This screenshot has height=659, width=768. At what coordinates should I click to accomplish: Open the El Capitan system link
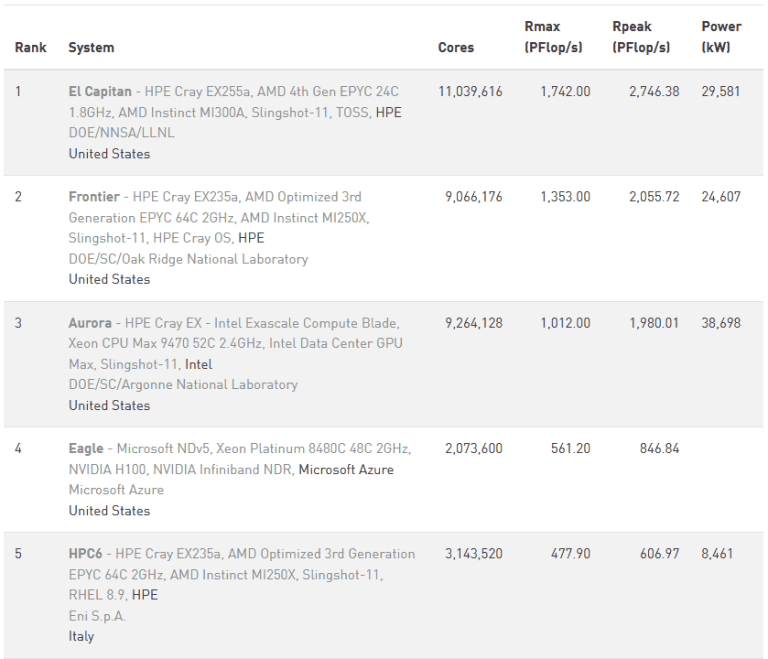[x=101, y=91]
